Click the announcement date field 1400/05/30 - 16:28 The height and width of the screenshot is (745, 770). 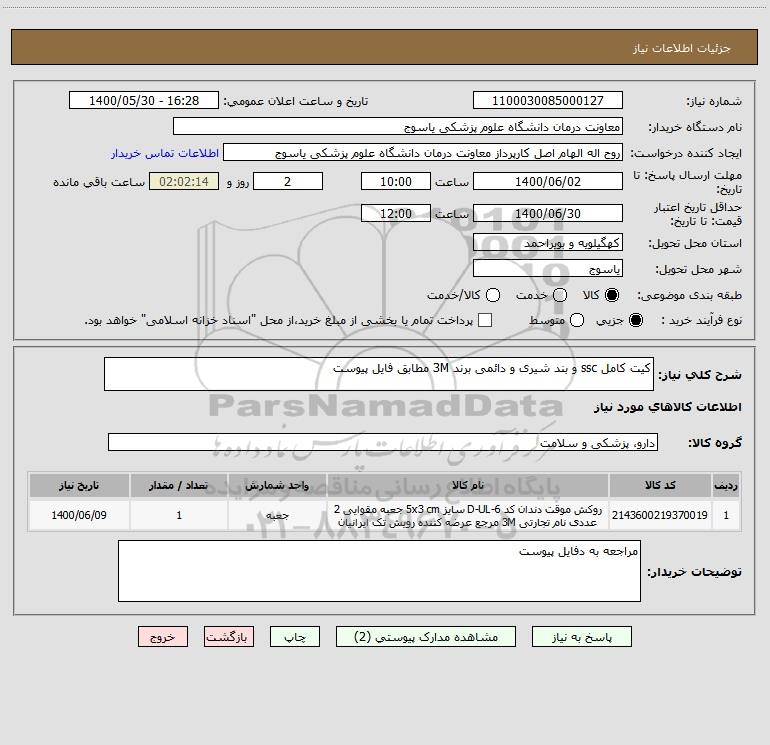[x=144, y=100]
